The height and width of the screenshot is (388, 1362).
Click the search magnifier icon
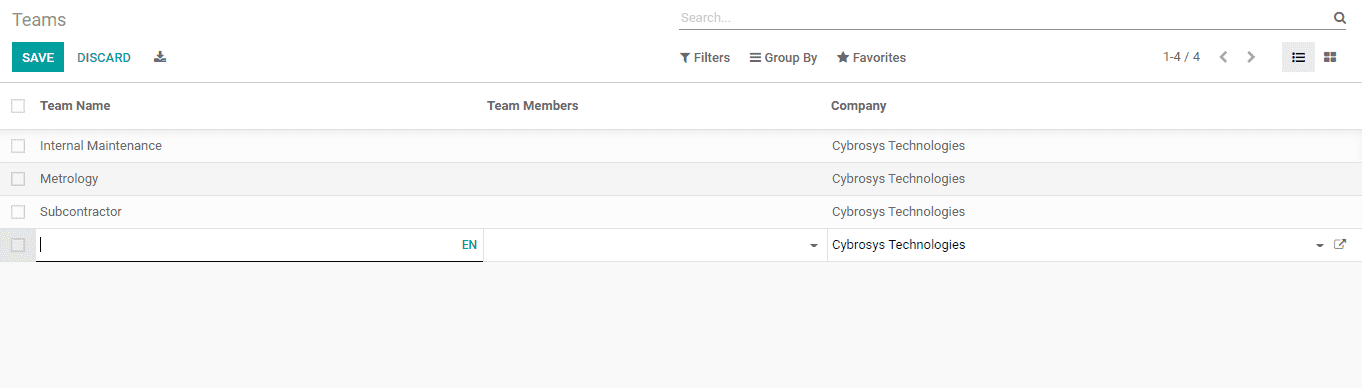pyautogui.click(x=1339, y=18)
